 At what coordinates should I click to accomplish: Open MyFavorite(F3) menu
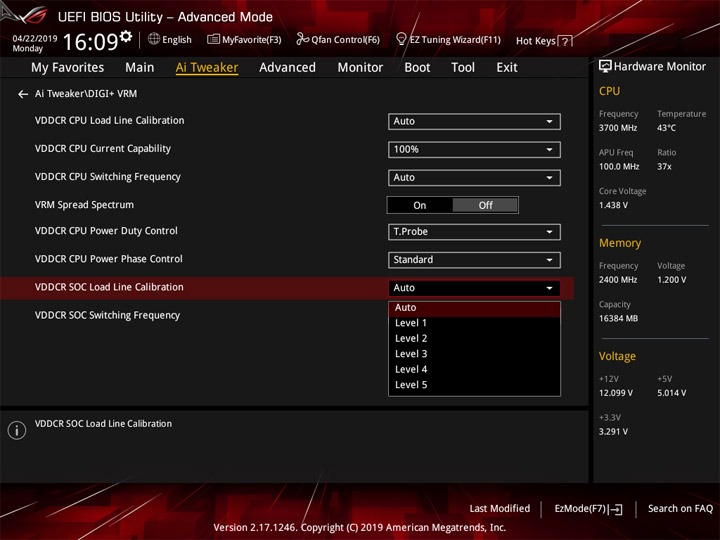coord(252,40)
